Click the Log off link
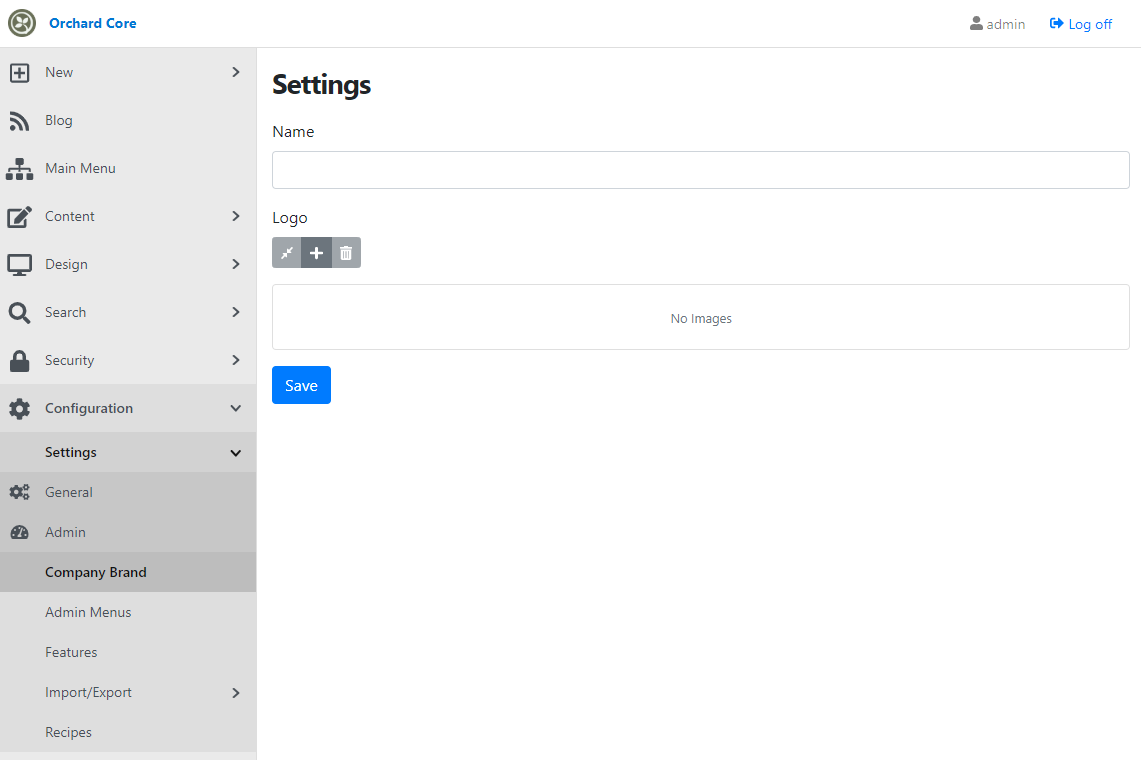 click(x=1081, y=24)
